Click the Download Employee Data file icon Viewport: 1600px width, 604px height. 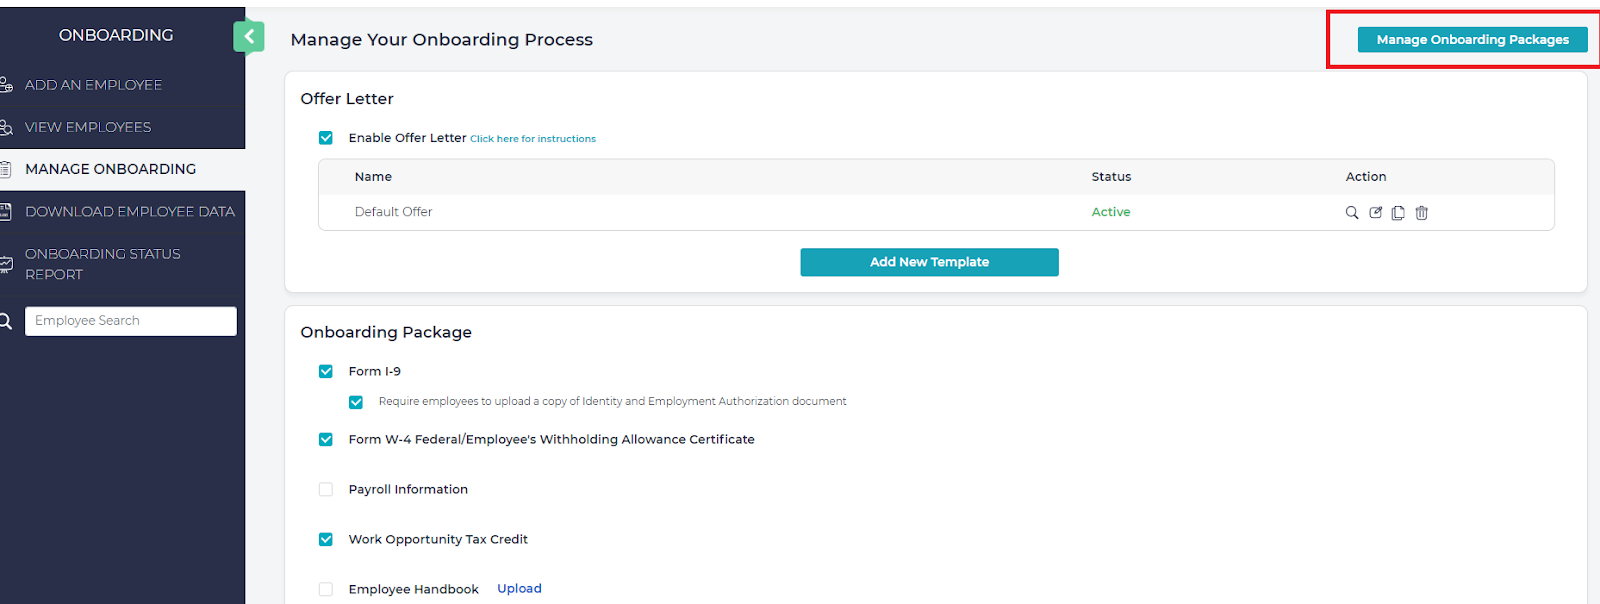tap(6, 212)
